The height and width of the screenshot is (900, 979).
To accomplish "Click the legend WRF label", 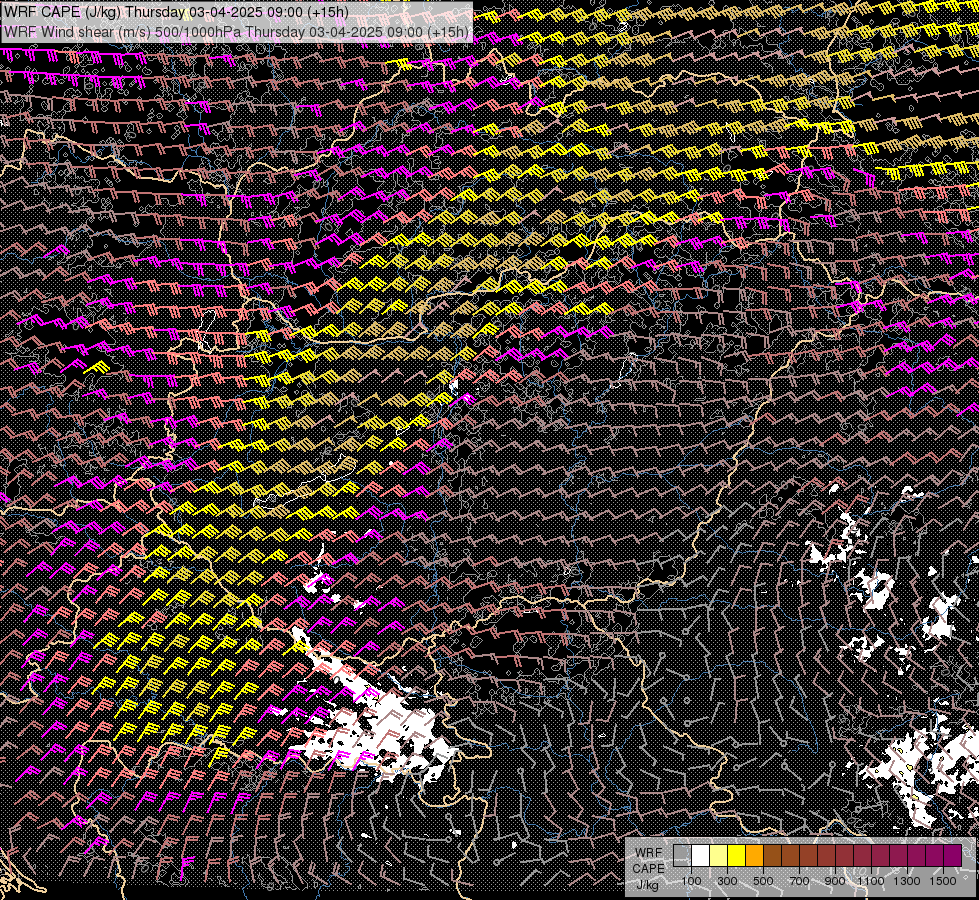I will [649, 853].
